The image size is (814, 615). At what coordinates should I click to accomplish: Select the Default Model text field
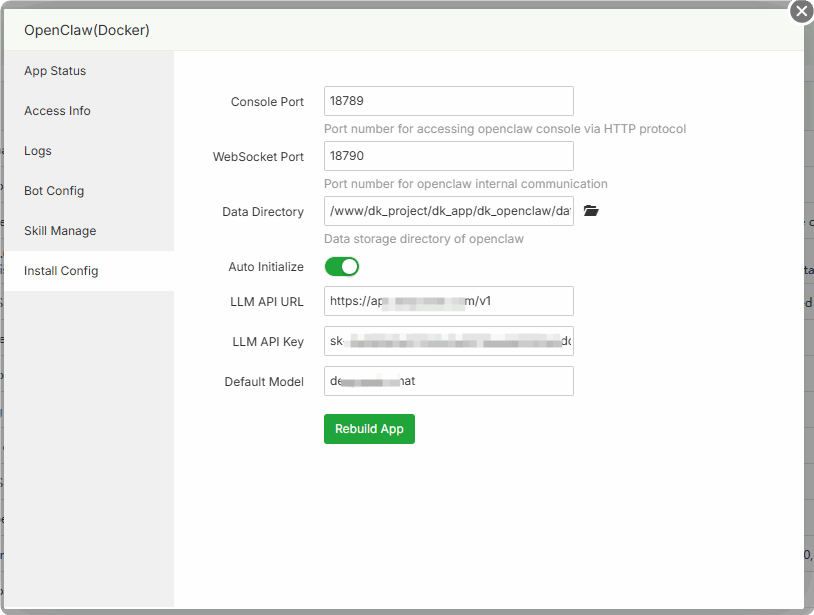[x=448, y=381]
